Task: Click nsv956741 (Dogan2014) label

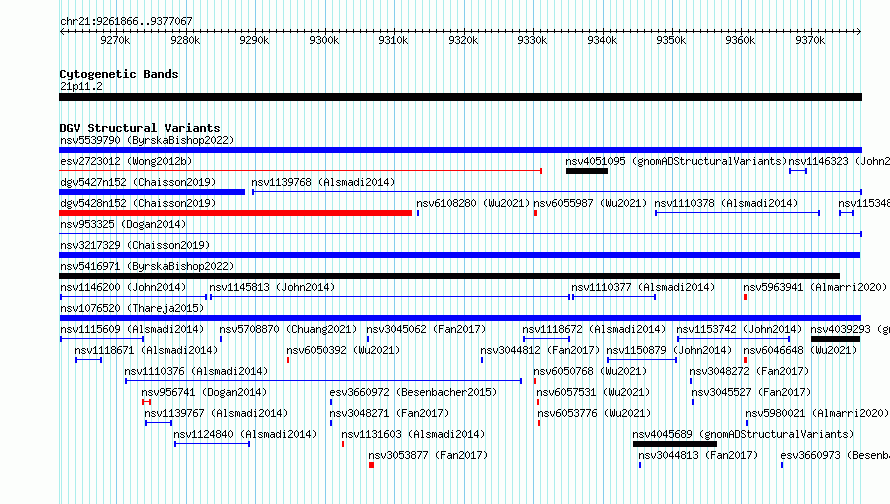Action: click(x=204, y=392)
